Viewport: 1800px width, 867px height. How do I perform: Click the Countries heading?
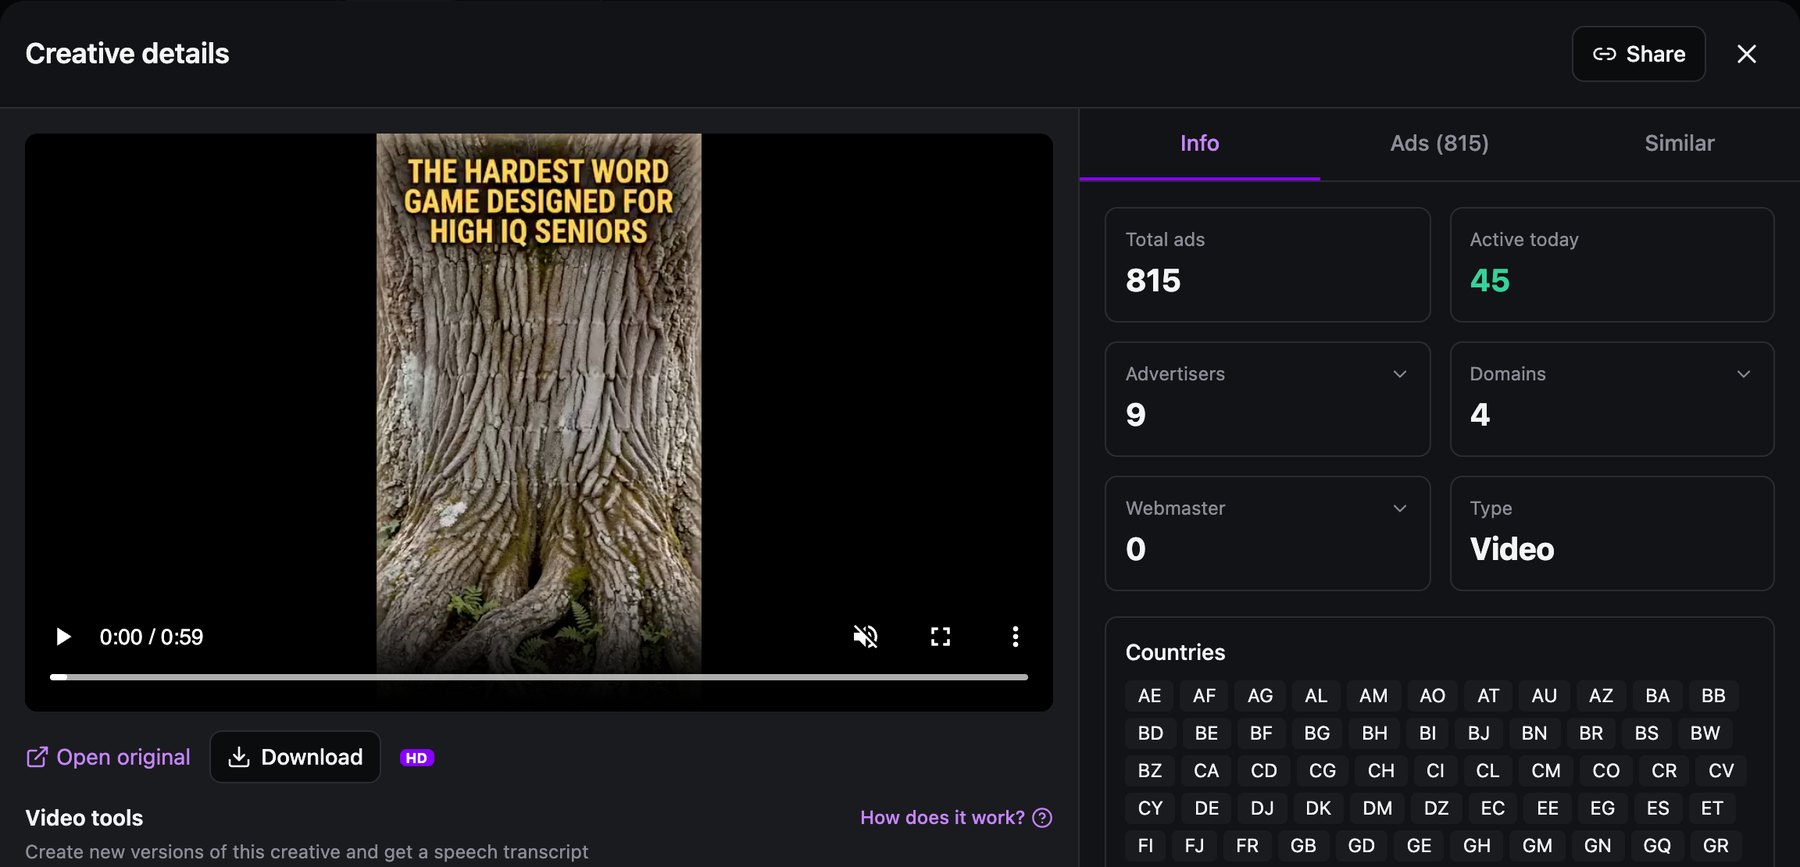tap(1175, 652)
